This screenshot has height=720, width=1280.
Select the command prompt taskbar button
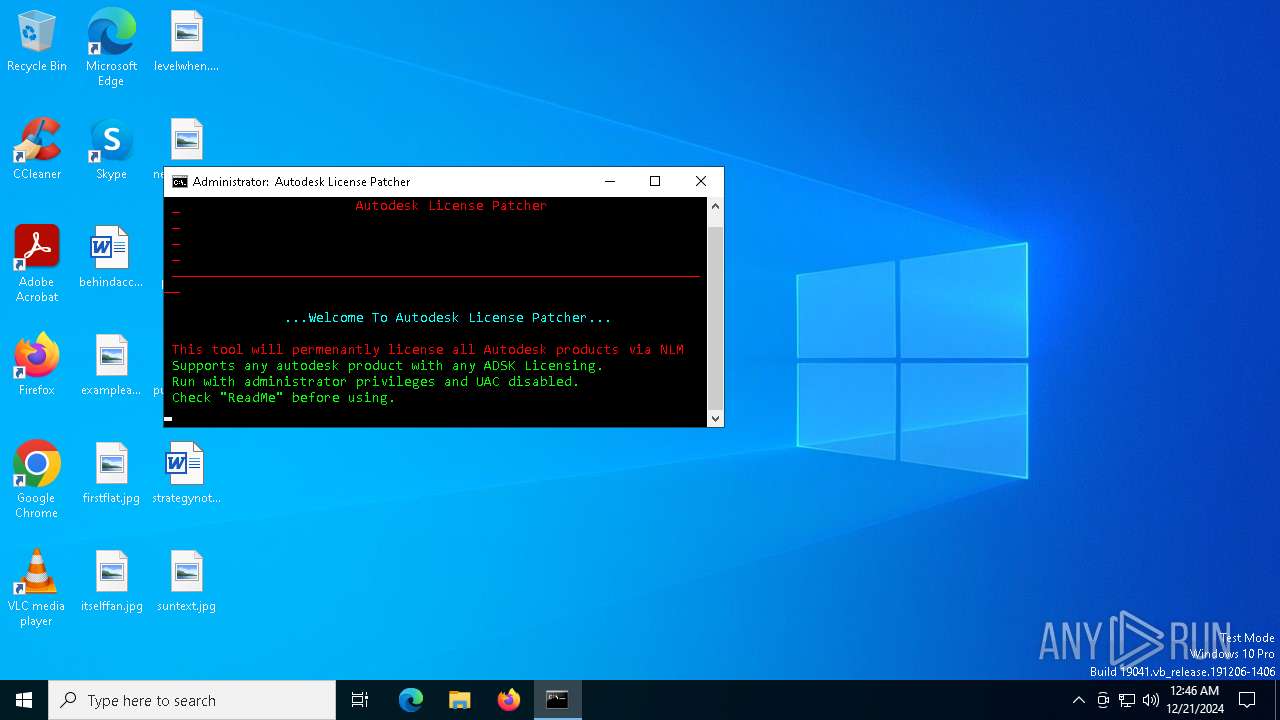(557, 700)
